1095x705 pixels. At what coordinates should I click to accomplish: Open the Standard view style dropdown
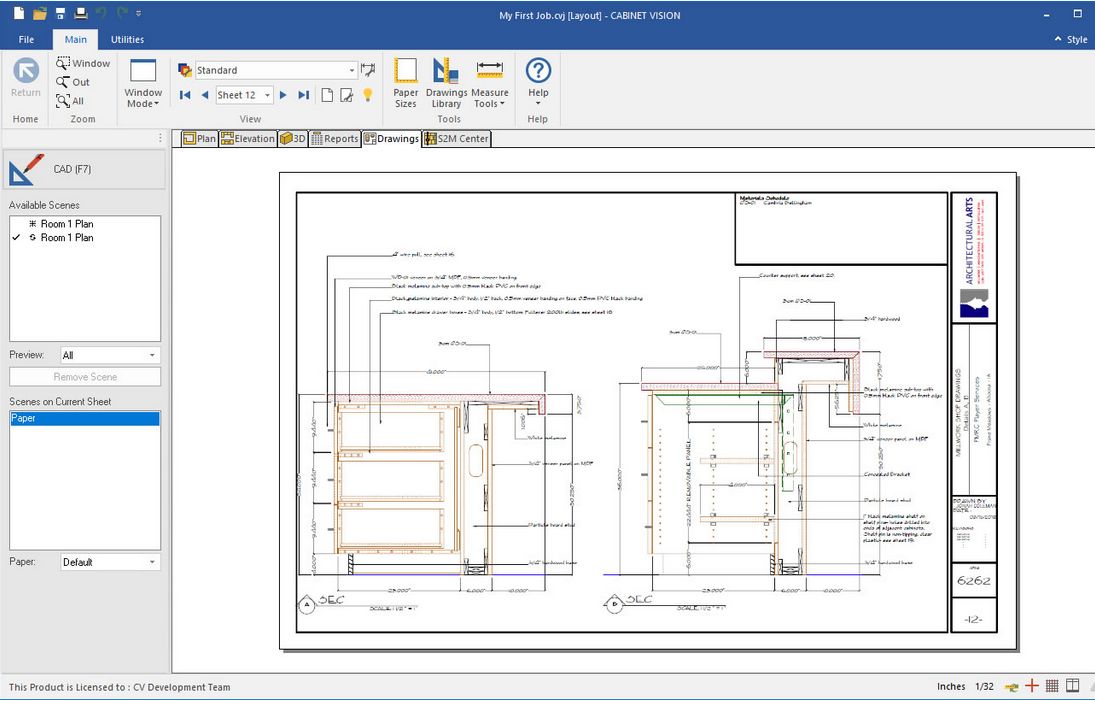[x=352, y=69]
